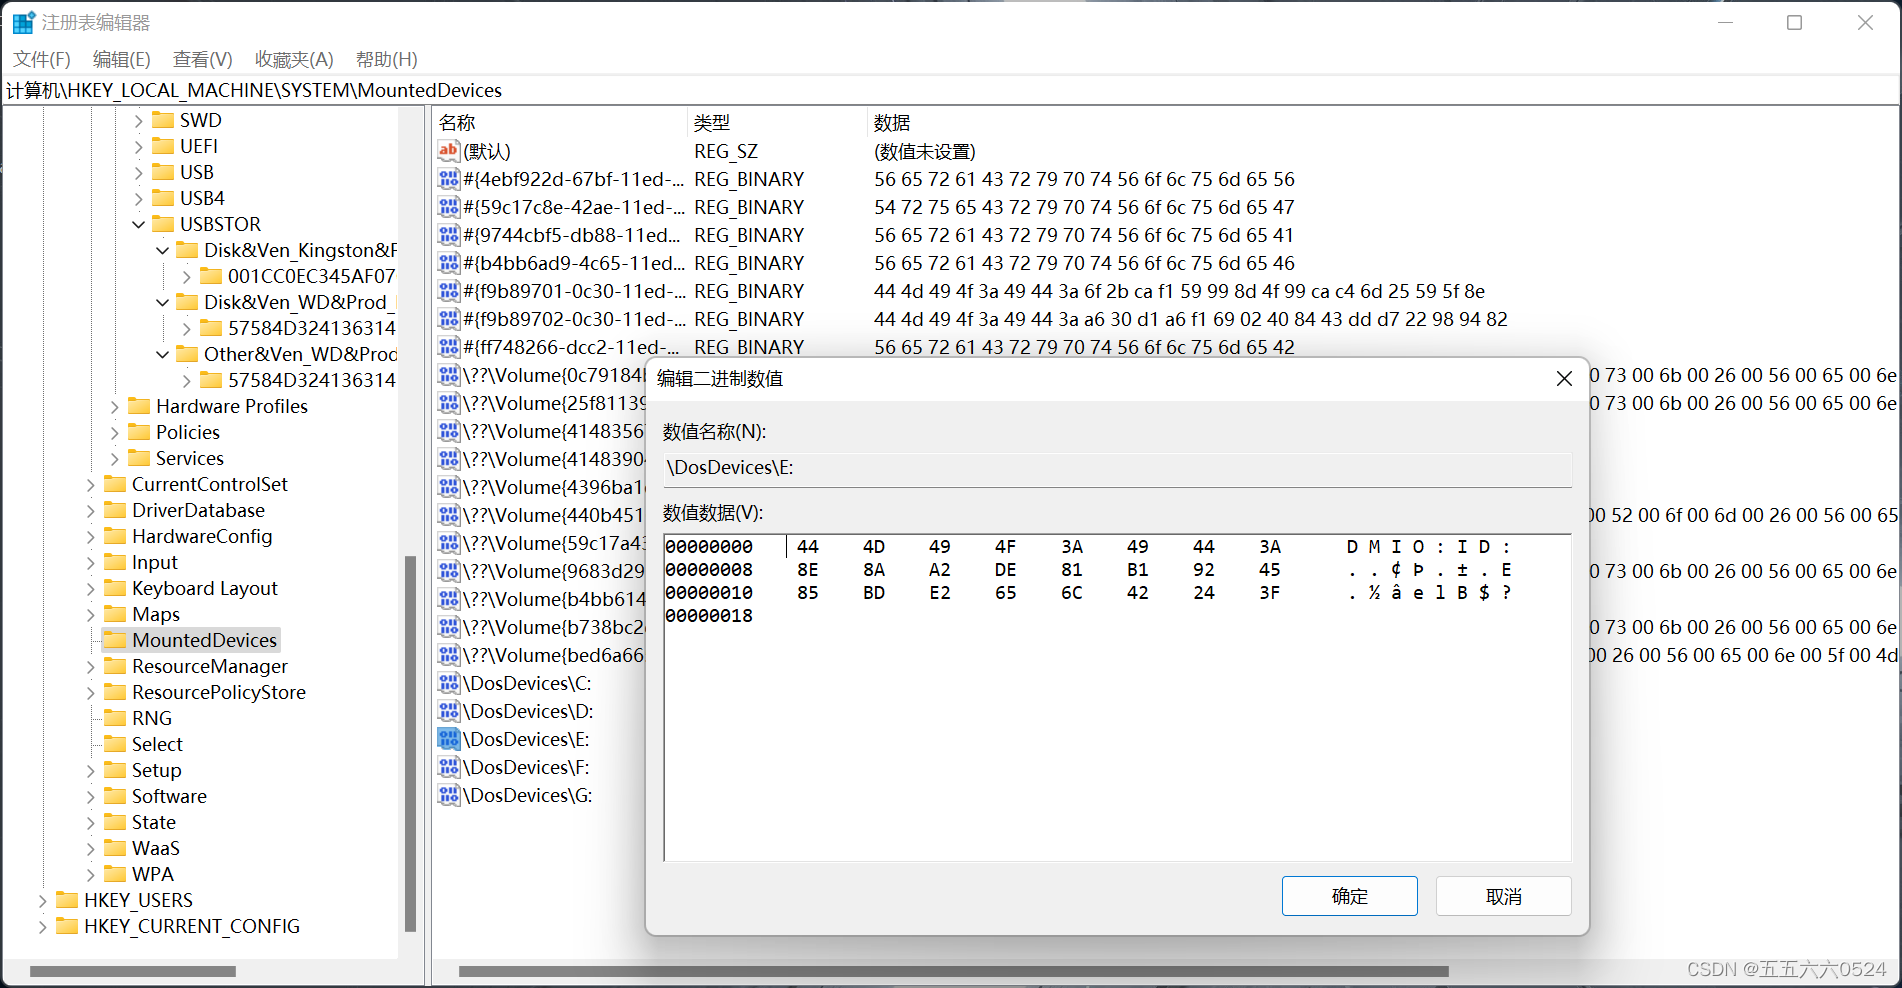This screenshot has width=1902, height=988.
Task: Click the icon of \??\Volume{25f81139 value
Action: [449, 403]
